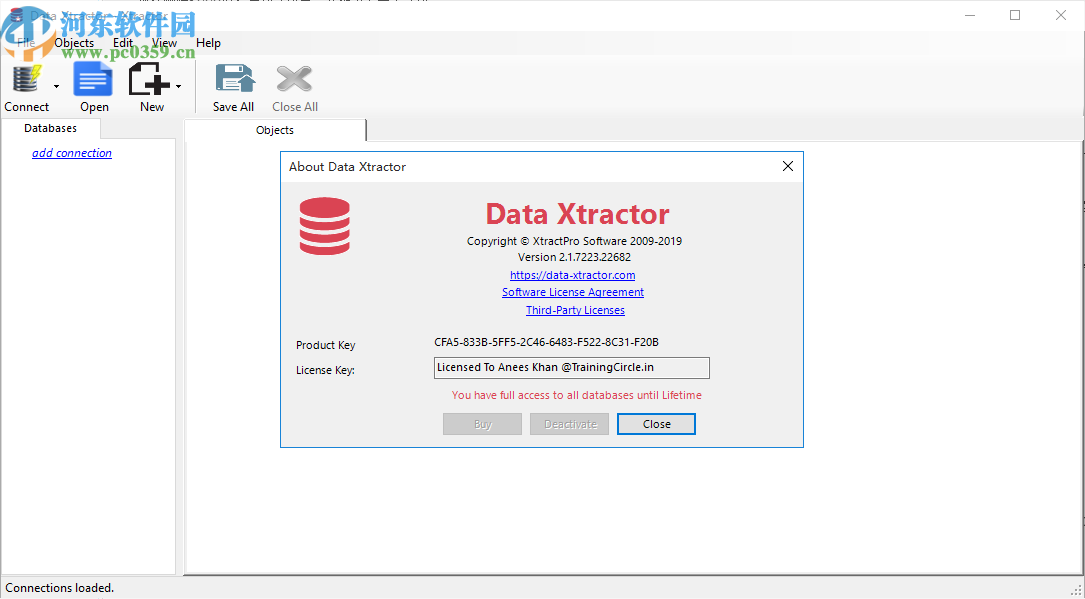Switch to the Objects tab

pos(274,130)
